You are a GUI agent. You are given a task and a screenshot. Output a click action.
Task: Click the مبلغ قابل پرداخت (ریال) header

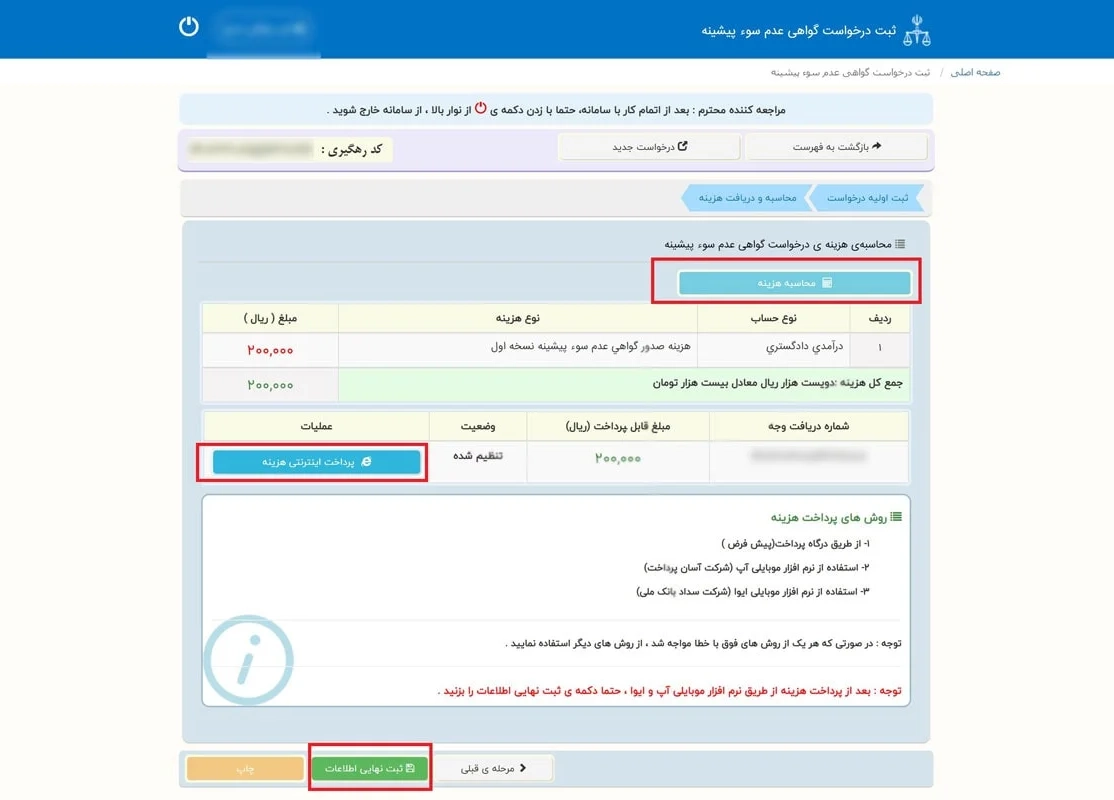tap(618, 426)
